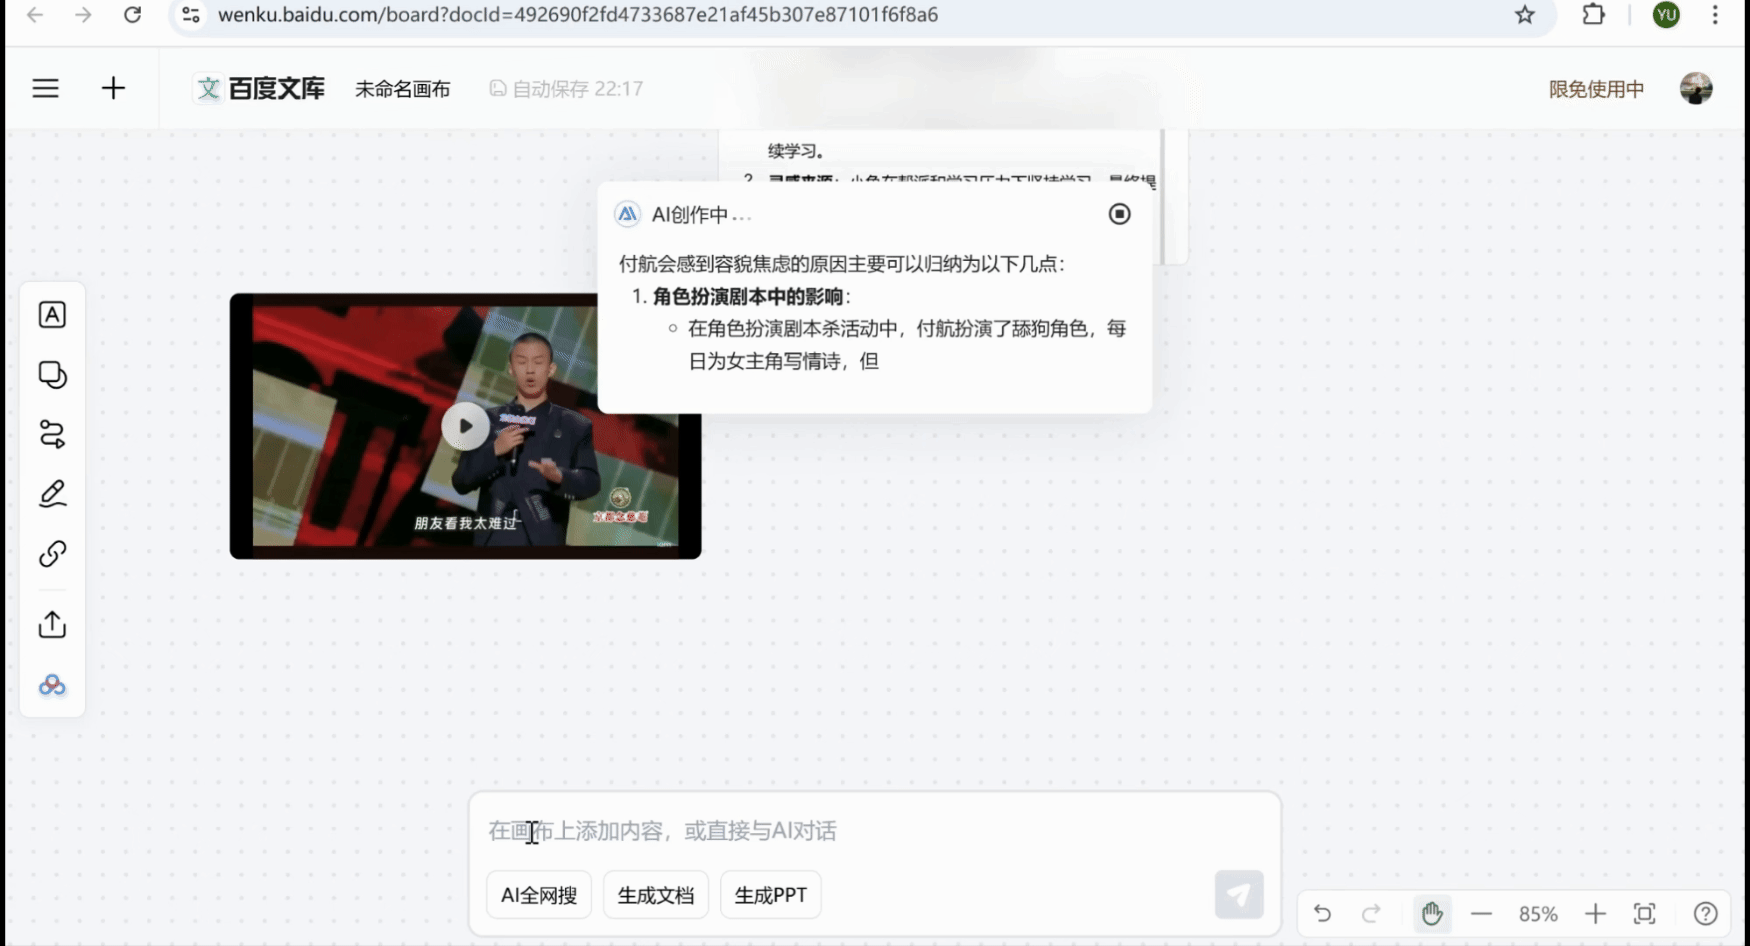Click the Undo arrow icon
Image resolution: width=1750 pixels, height=946 pixels.
1322,913
